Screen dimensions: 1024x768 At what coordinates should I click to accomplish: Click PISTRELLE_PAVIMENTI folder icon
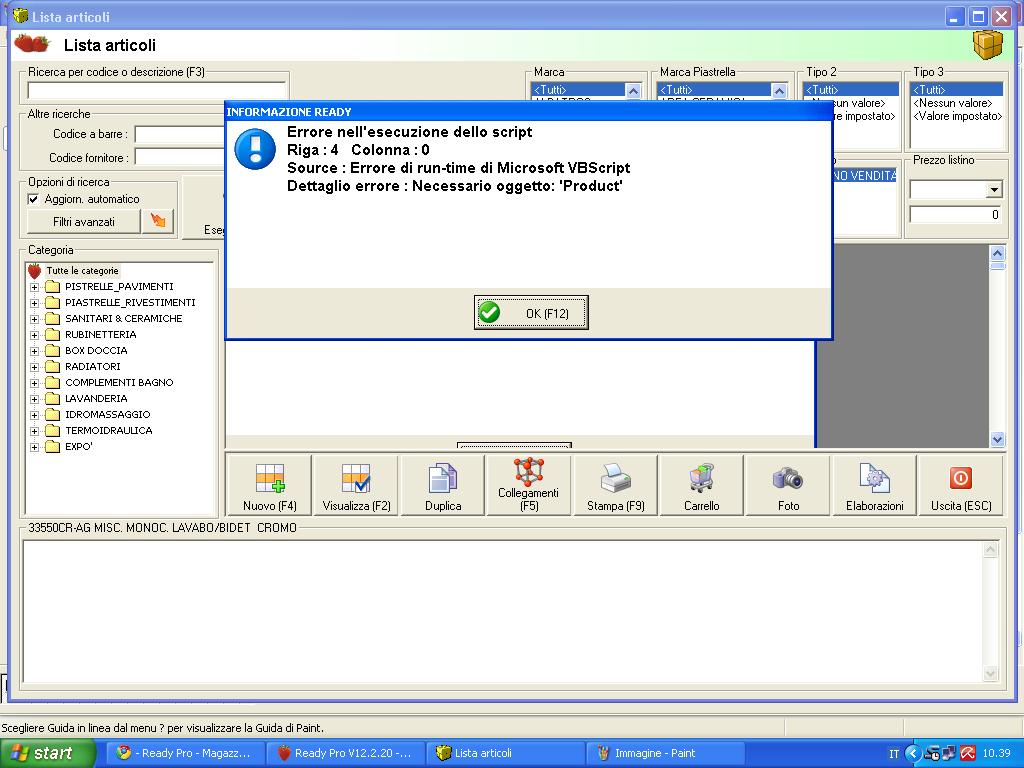(52, 287)
